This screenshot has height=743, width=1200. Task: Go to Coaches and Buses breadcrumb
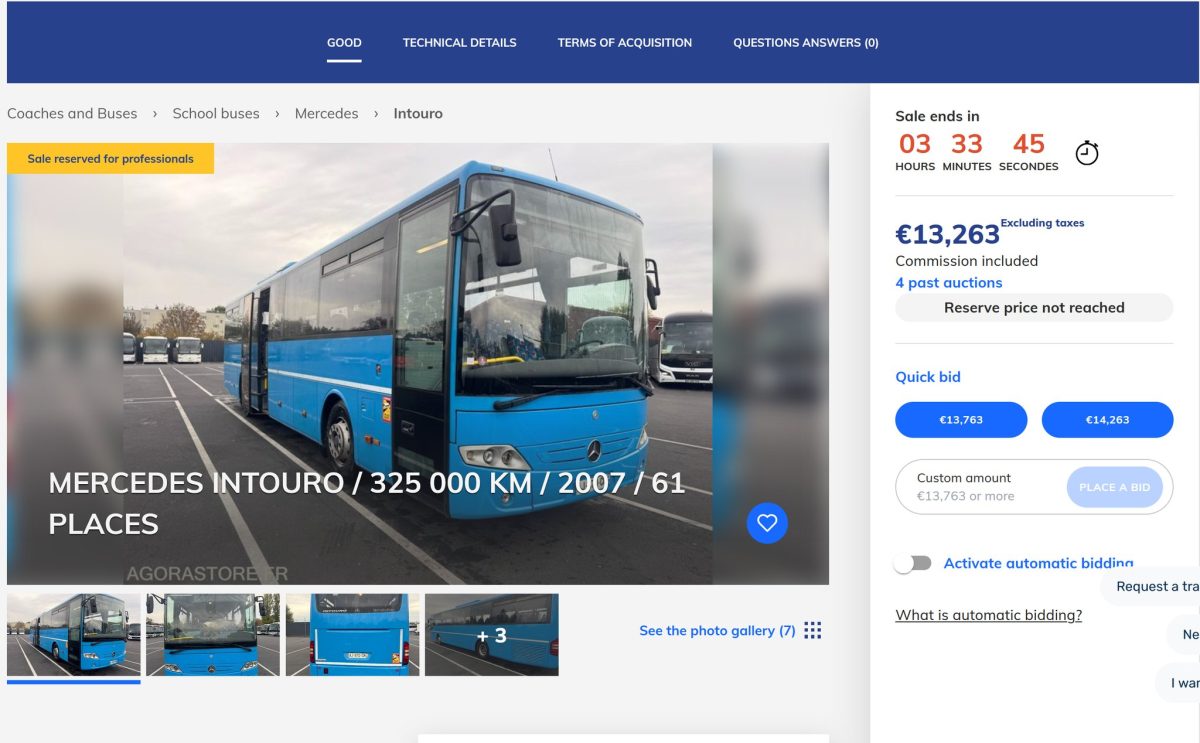[72, 113]
